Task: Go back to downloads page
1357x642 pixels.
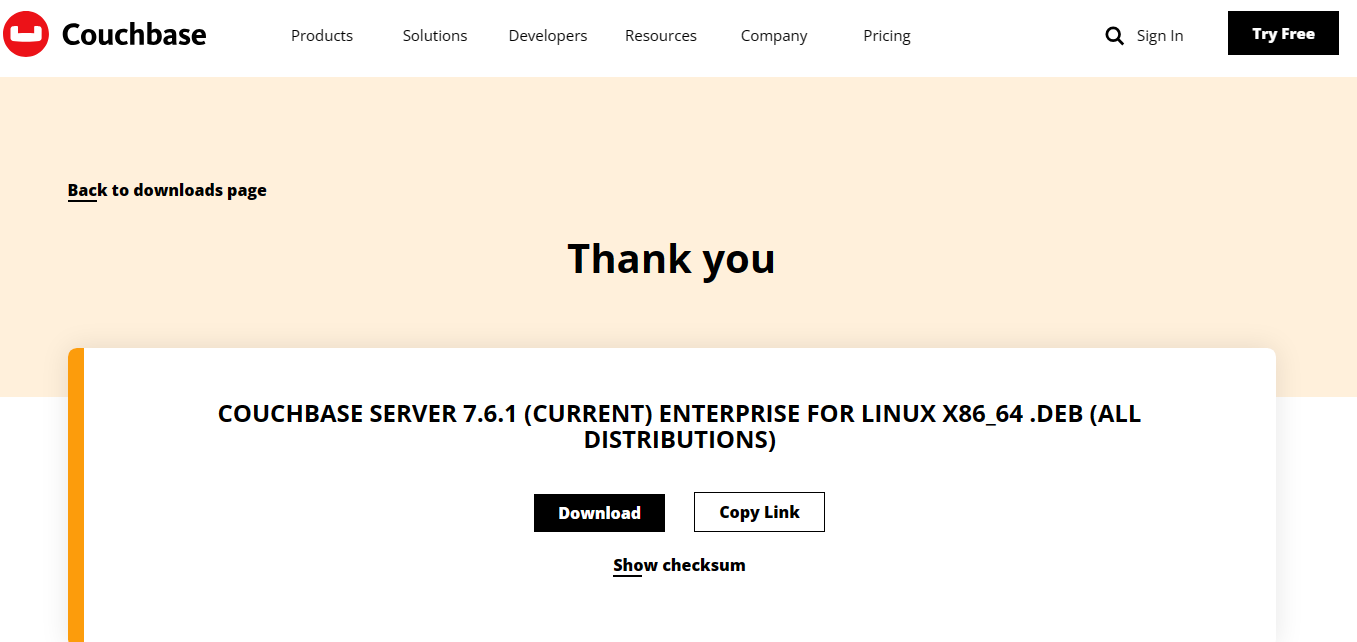Action: click(167, 190)
